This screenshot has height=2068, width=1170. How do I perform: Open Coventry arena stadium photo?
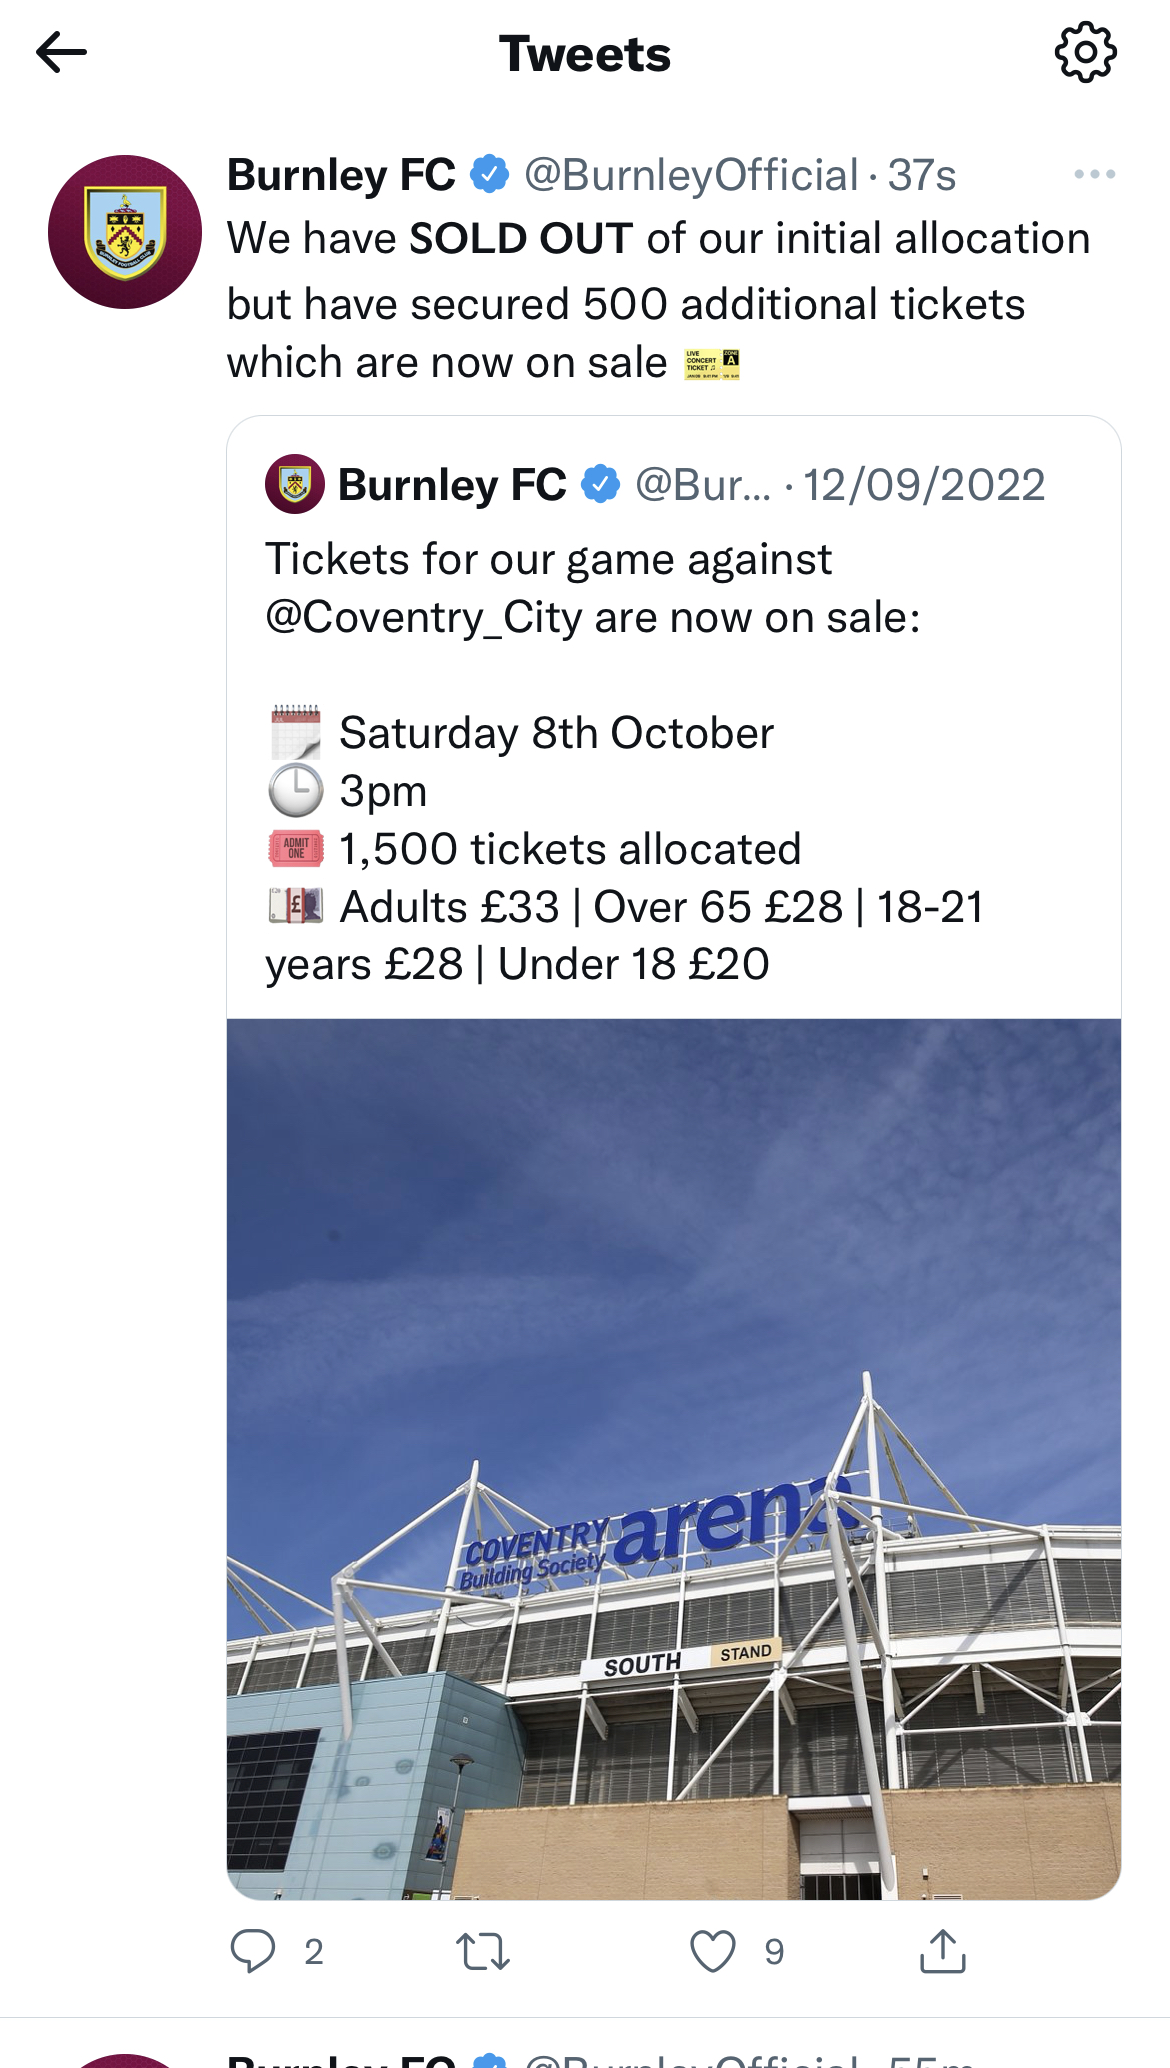click(x=673, y=1458)
